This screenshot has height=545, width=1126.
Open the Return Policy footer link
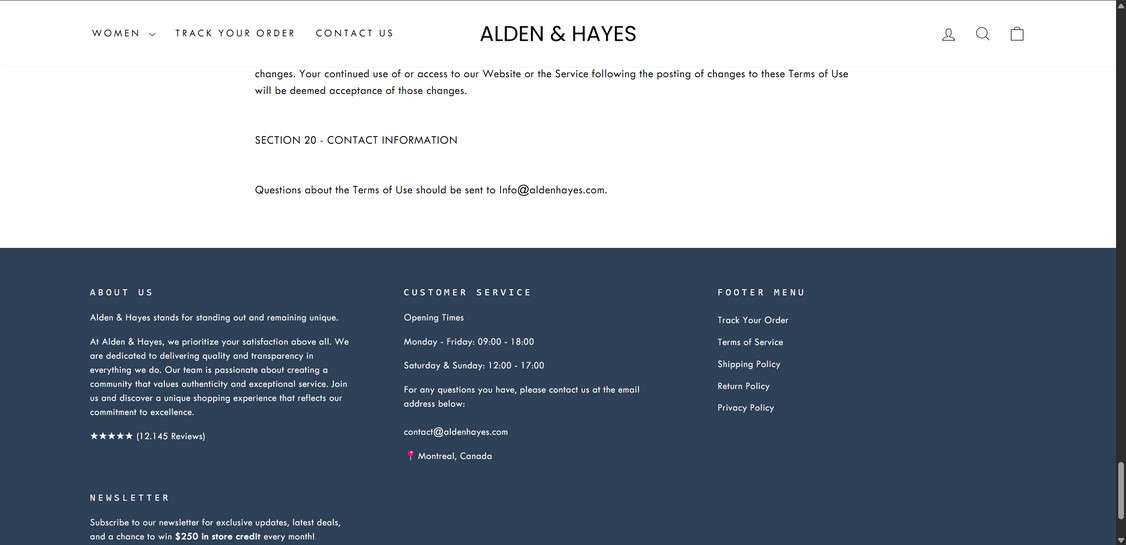(x=743, y=386)
